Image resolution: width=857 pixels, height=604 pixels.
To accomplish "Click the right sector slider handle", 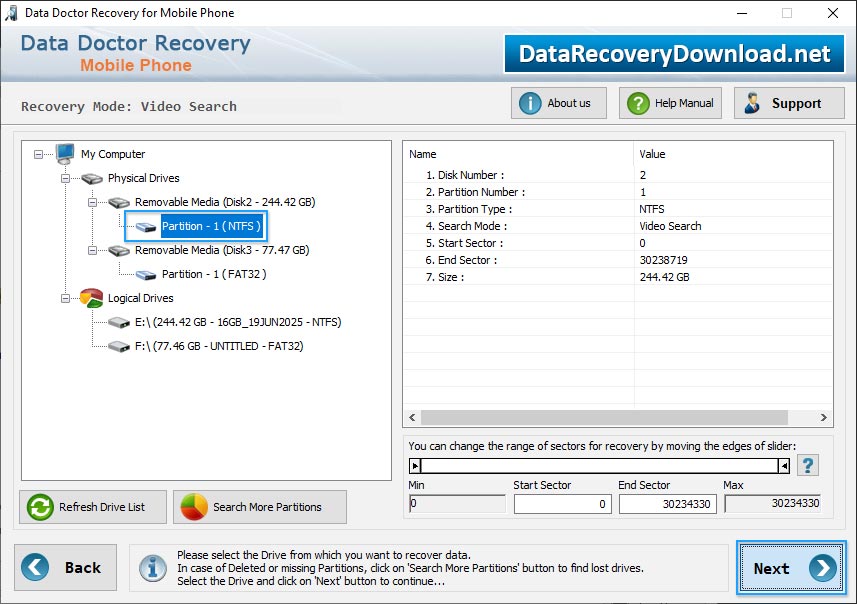I will click(784, 466).
